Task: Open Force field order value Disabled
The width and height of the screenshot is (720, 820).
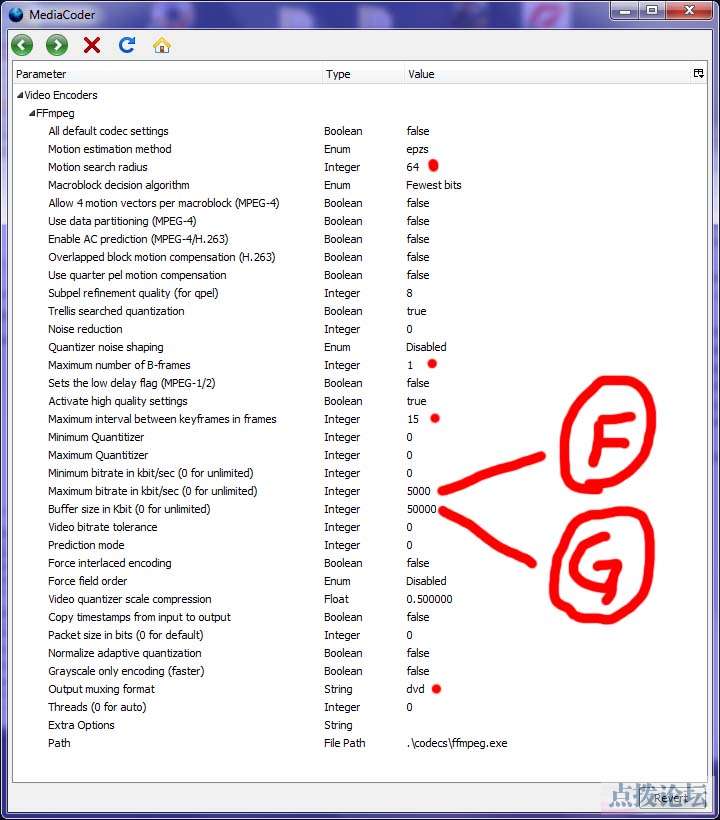Action: 426,581
